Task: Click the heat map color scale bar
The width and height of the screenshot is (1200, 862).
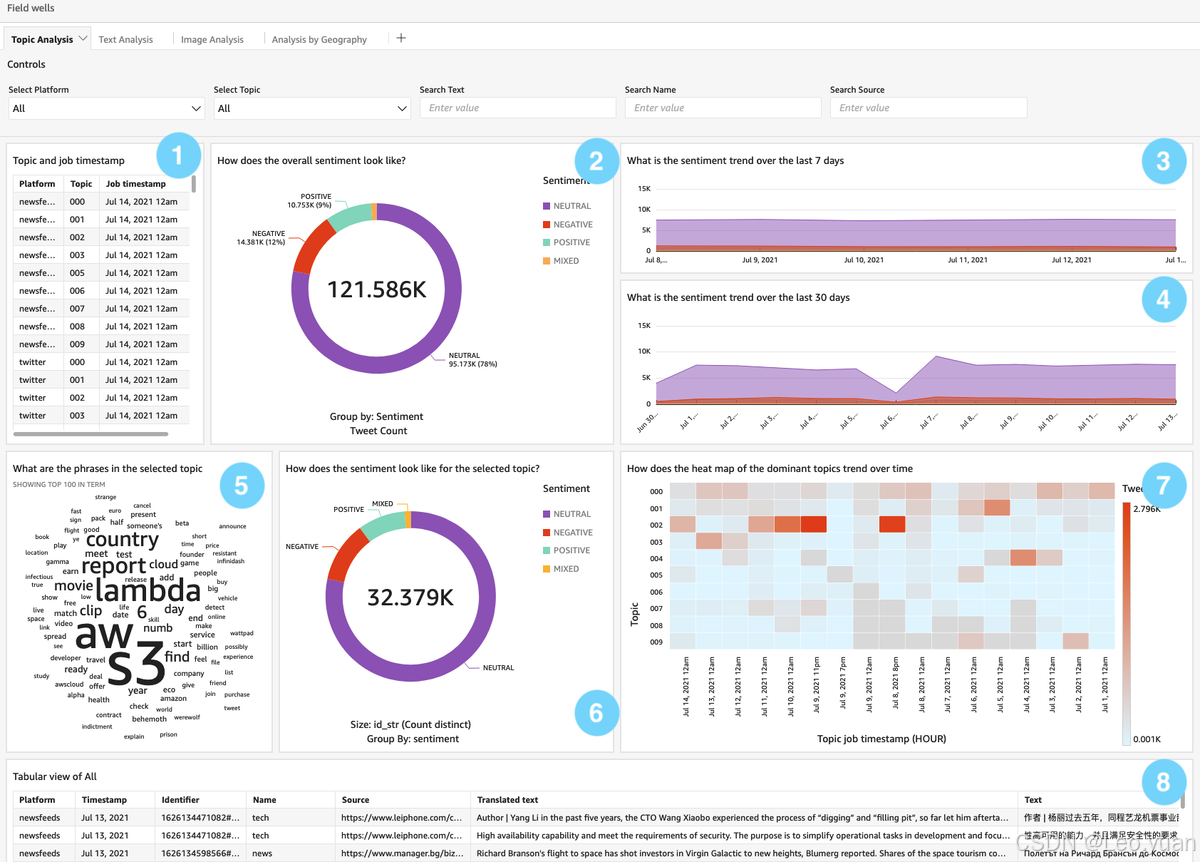Action: 1126,624
